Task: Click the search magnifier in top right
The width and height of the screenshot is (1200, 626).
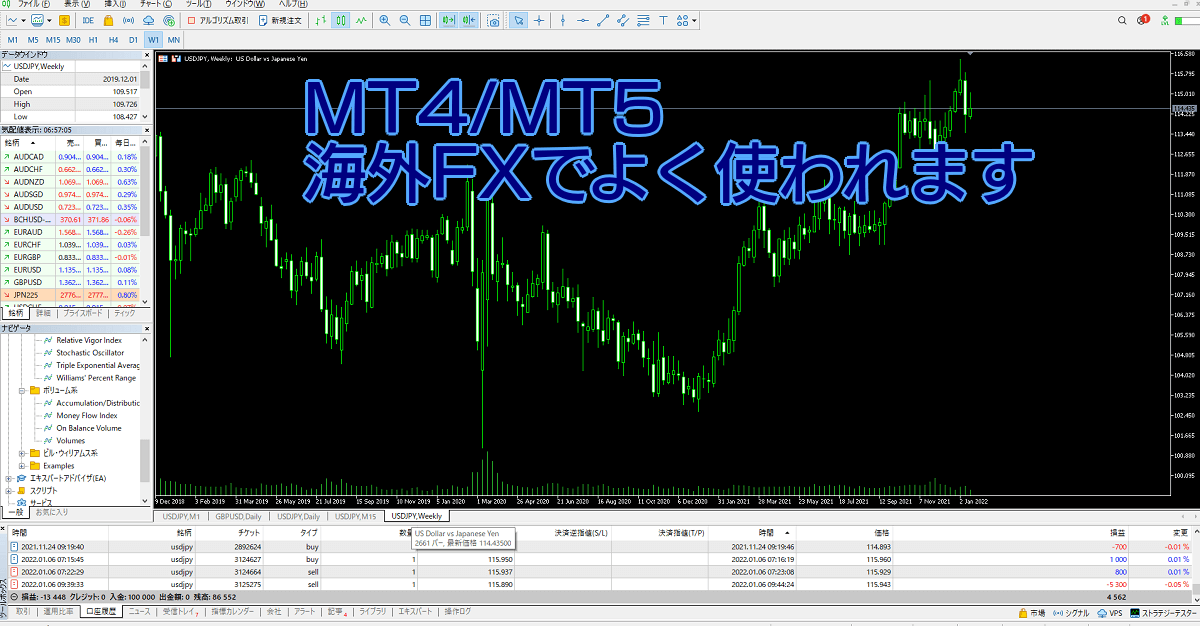Action: coord(1122,20)
